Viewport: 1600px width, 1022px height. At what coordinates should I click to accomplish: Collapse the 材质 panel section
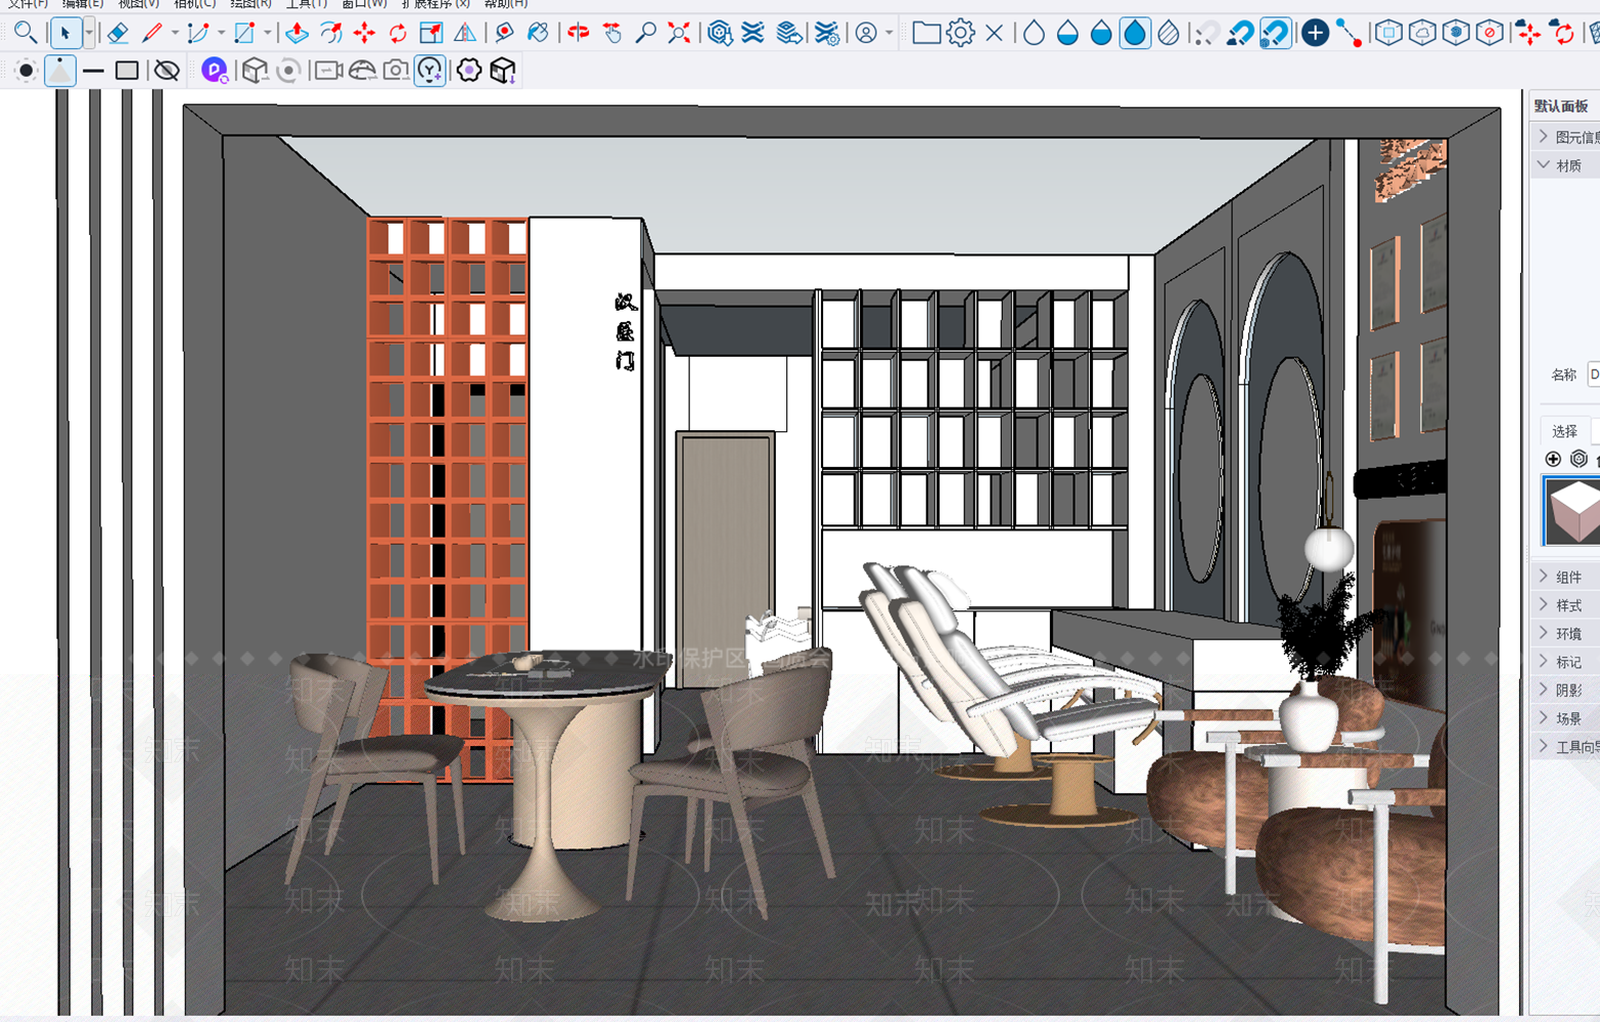(1566, 165)
